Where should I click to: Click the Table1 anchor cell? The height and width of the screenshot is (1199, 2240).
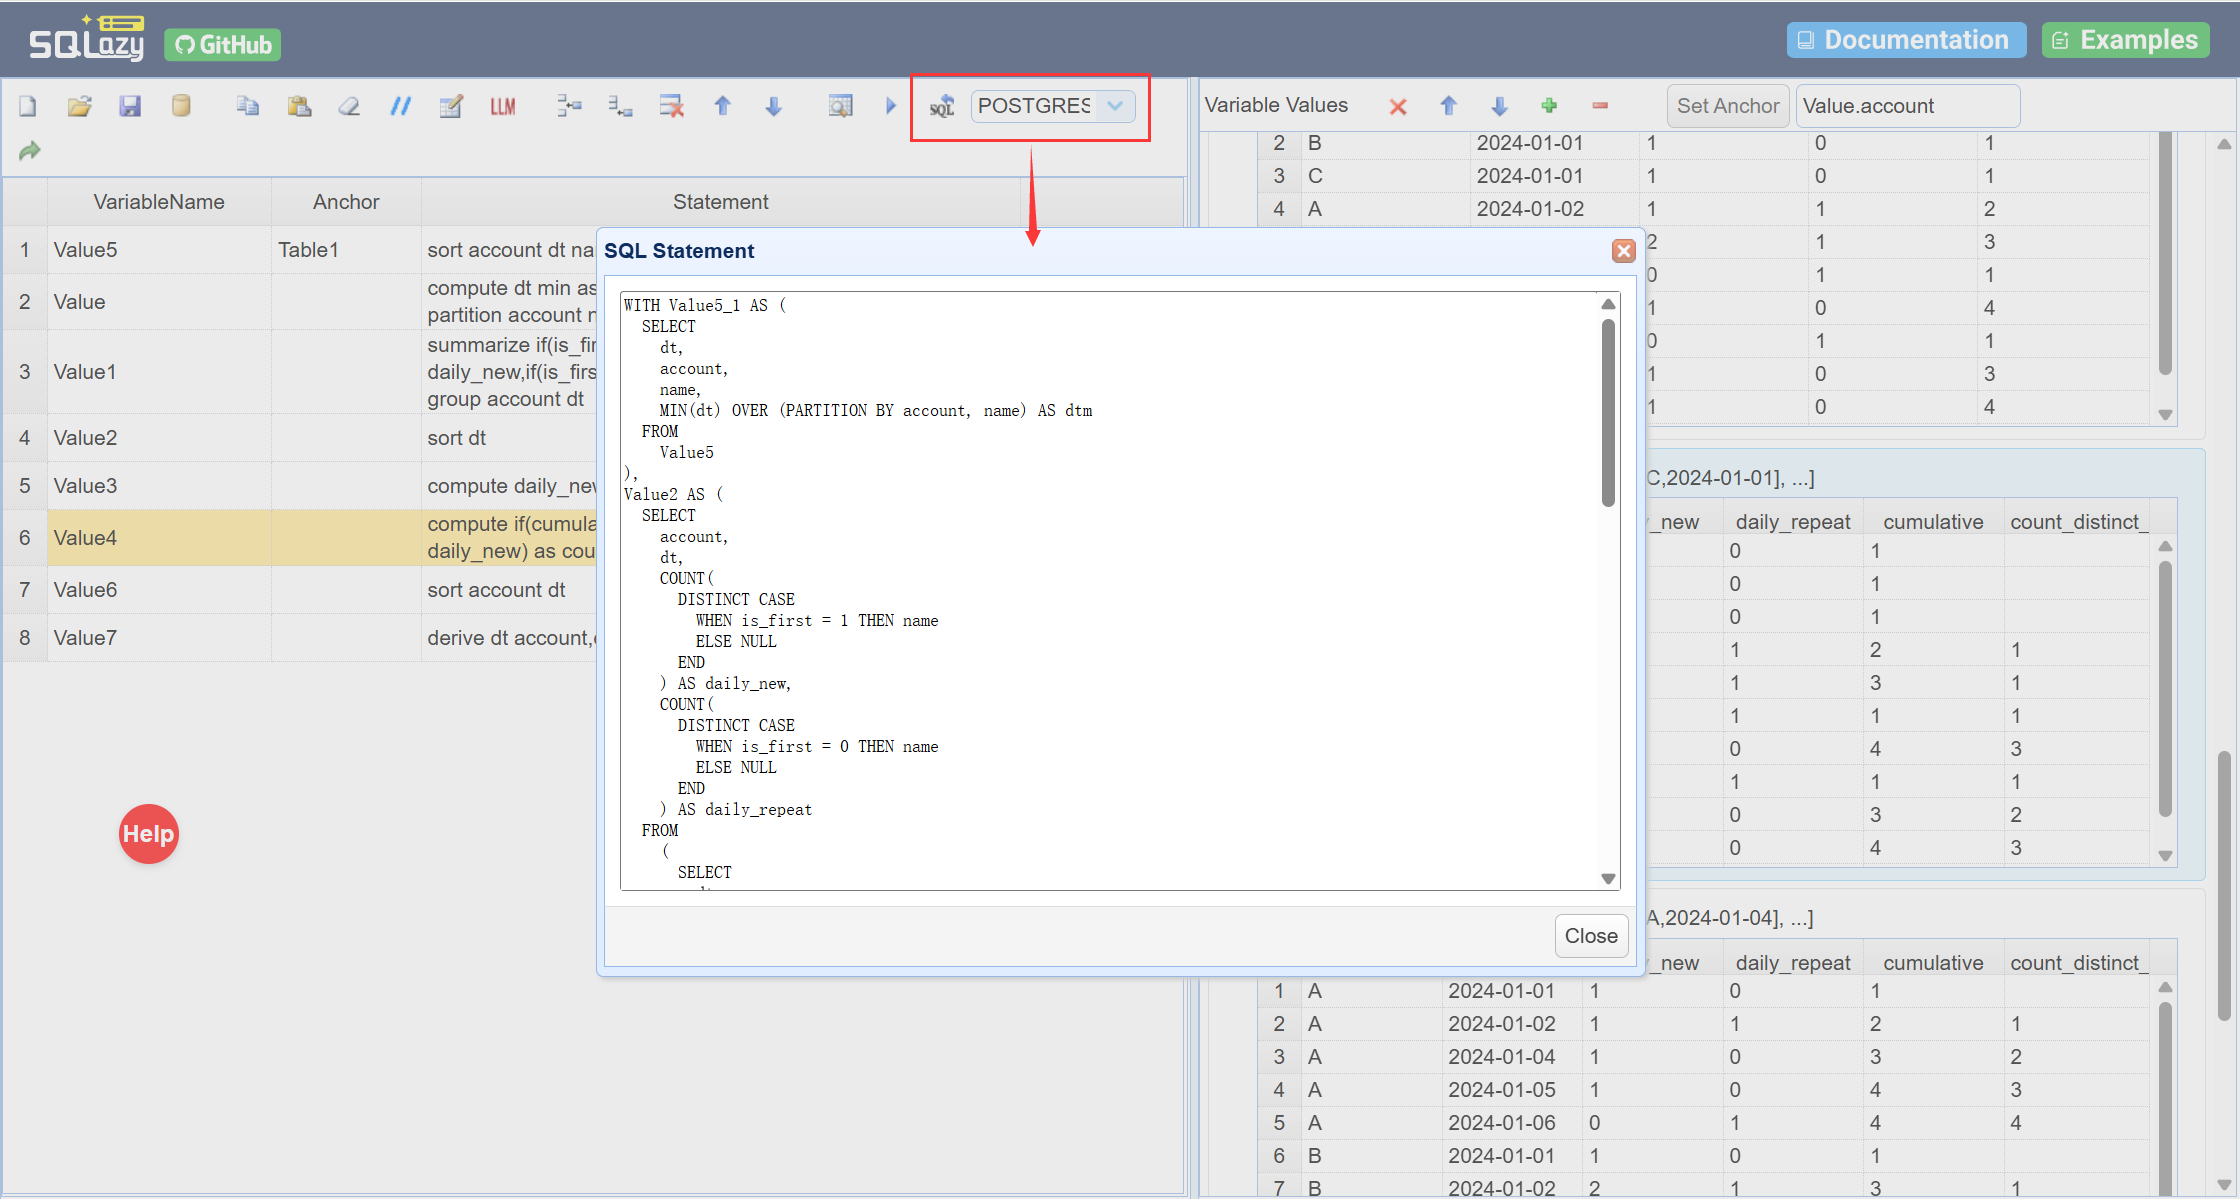point(346,250)
